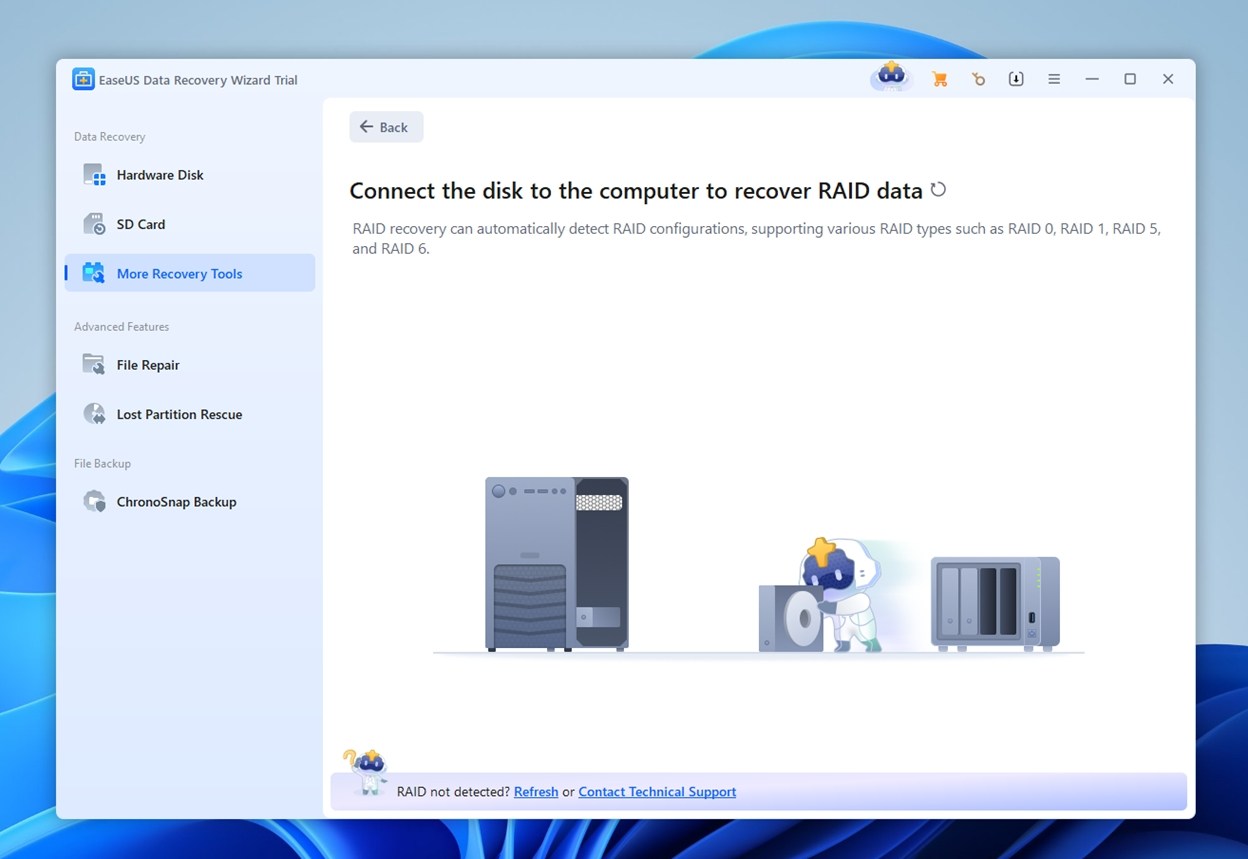Click the 'RAID not detected?' text

pos(453,792)
